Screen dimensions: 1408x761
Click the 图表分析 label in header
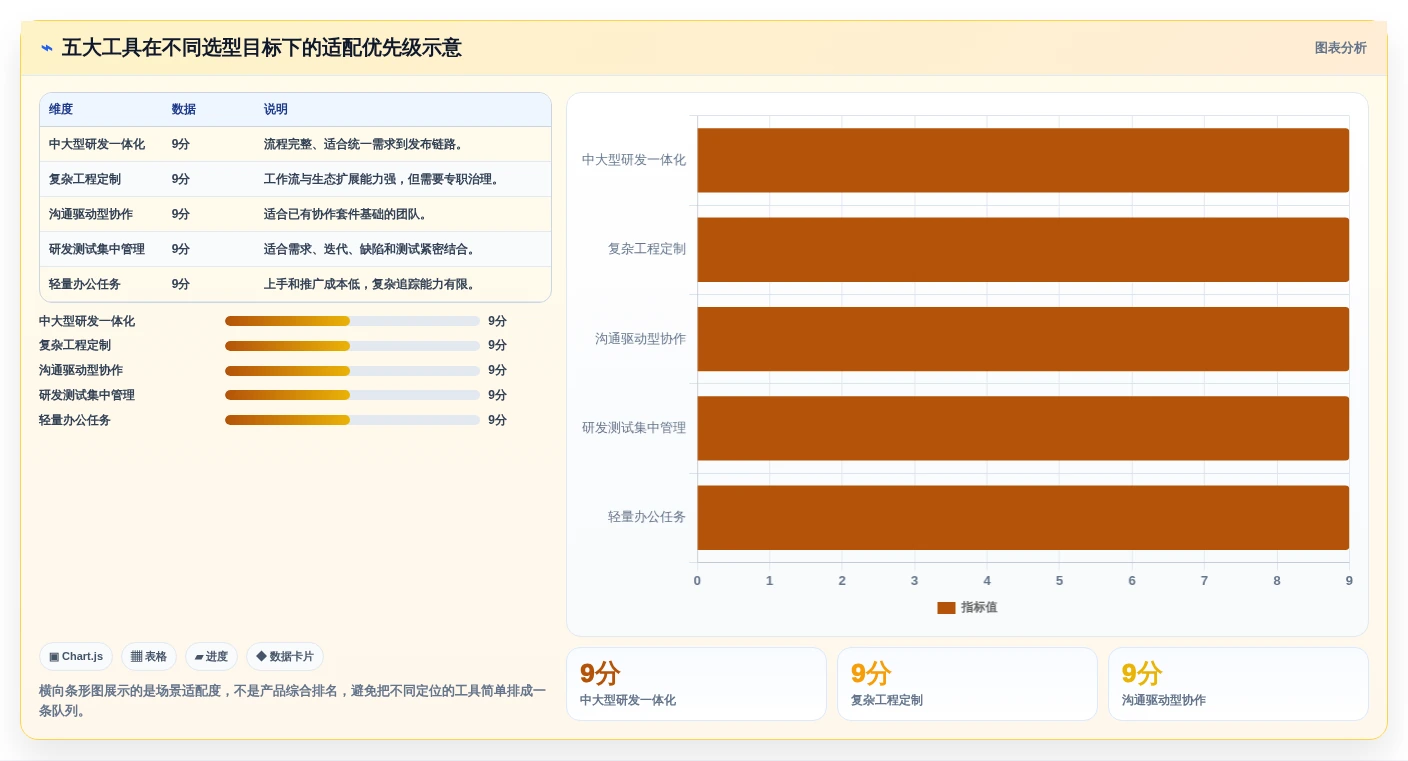[1340, 48]
